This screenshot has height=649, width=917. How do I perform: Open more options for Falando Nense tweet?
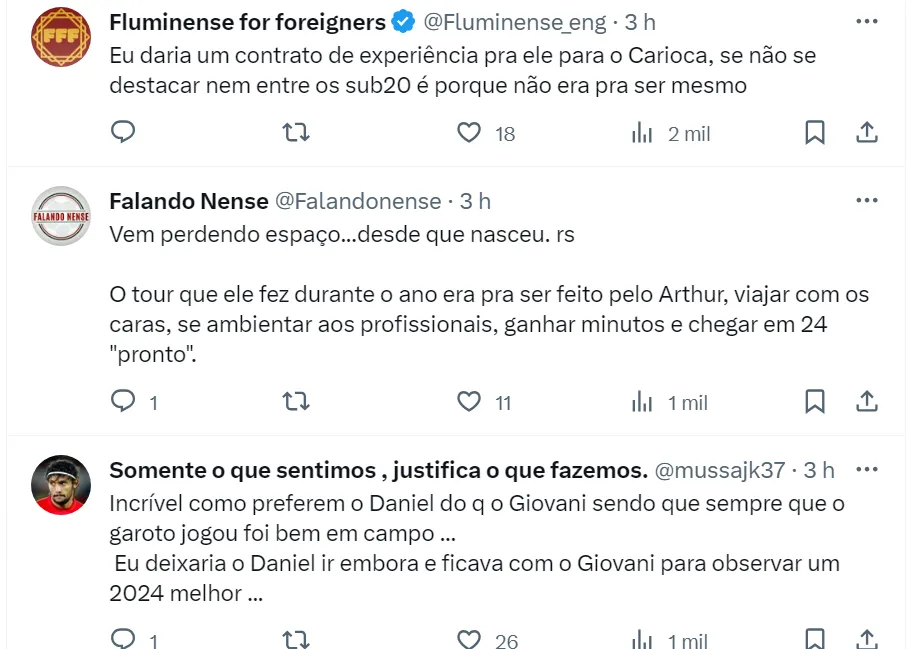(x=867, y=200)
